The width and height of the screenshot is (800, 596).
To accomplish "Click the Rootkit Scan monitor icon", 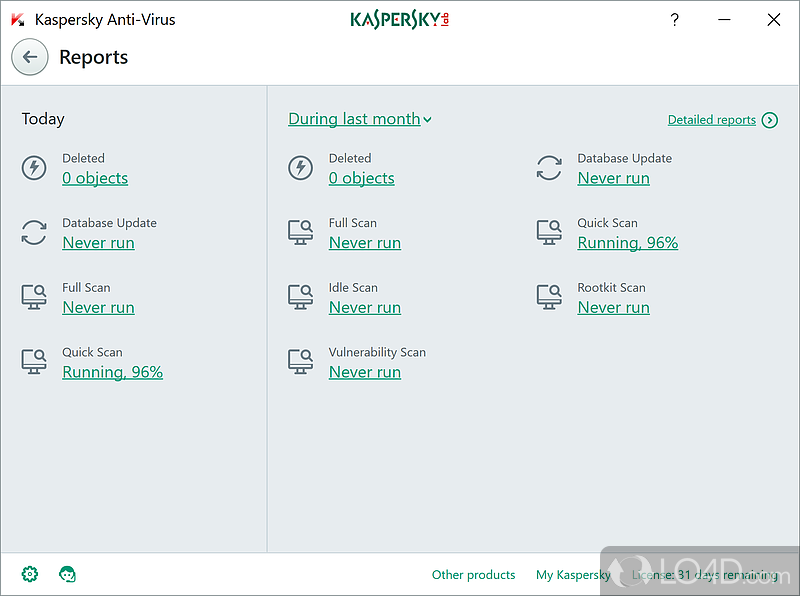I will [x=549, y=297].
